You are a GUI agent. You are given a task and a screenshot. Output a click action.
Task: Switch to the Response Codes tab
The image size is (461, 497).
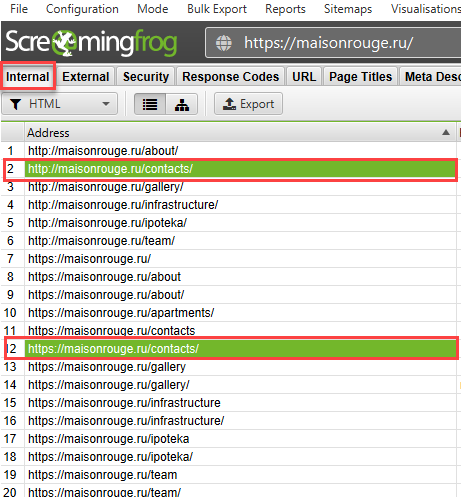tap(230, 77)
